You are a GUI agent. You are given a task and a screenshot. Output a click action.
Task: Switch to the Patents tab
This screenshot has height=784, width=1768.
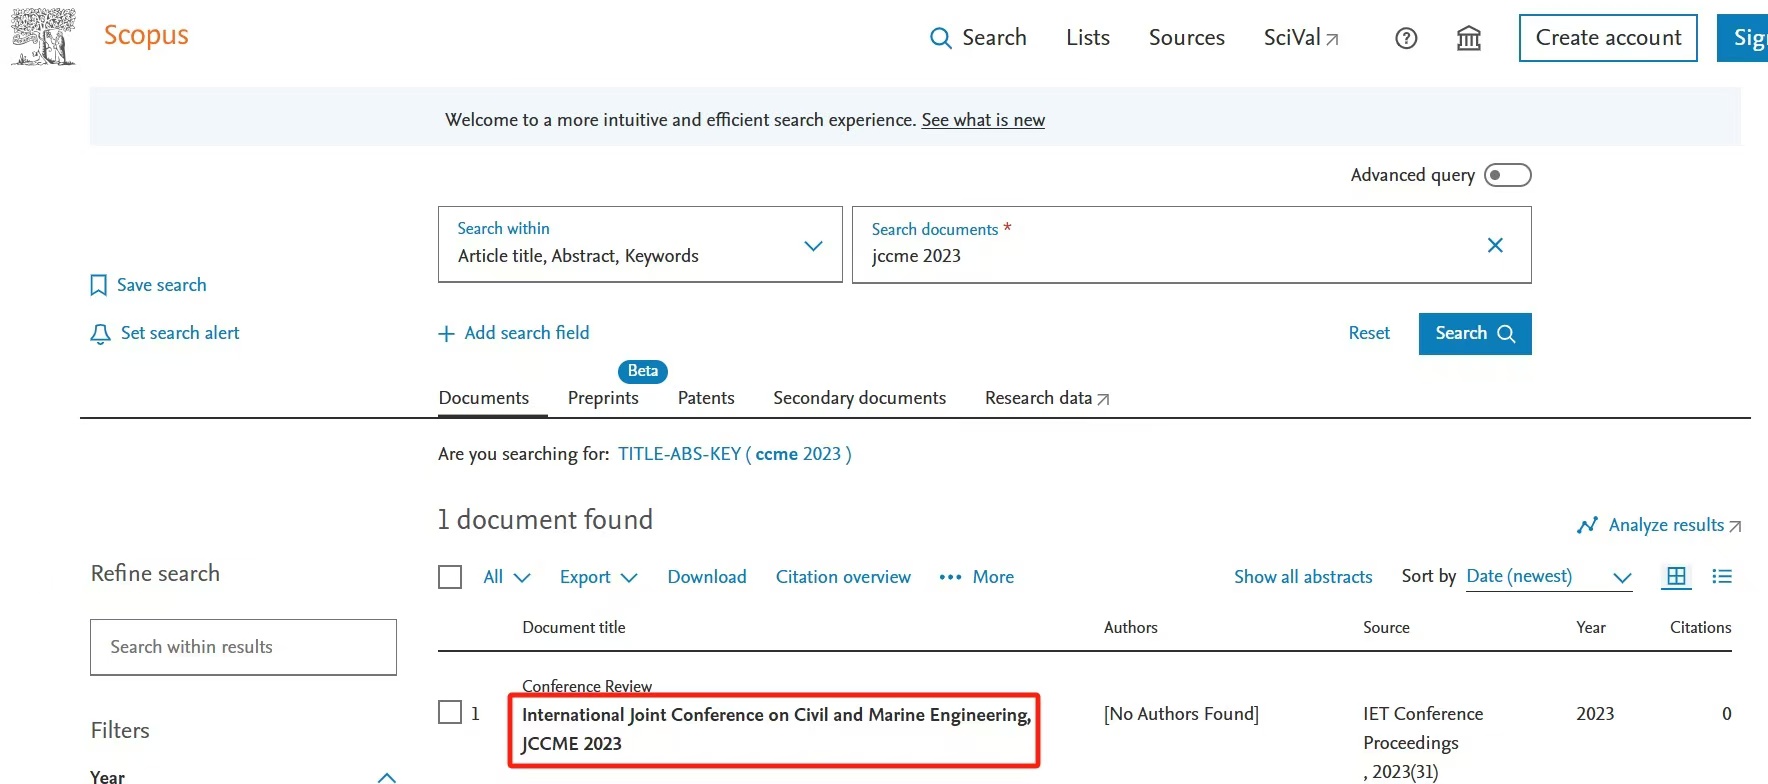[x=706, y=398]
